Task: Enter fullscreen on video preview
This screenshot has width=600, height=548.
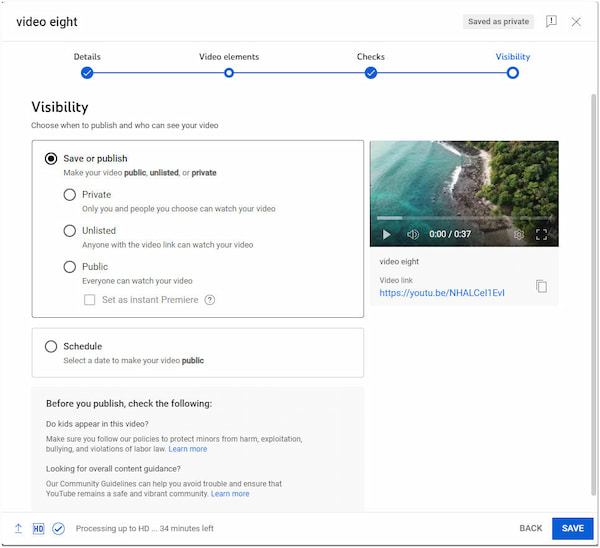Action: [x=542, y=235]
